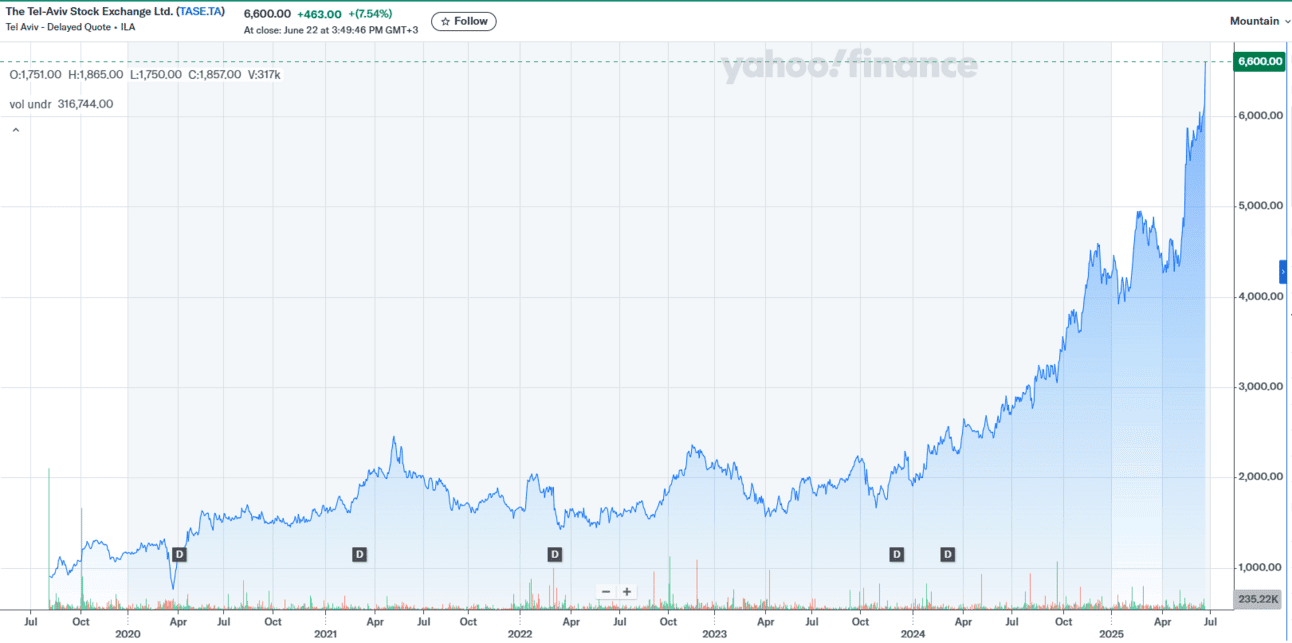This screenshot has width=1292, height=643.
Task: Click the dividend marker in early 2022
Action: pyautogui.click(x=555, y=554)
